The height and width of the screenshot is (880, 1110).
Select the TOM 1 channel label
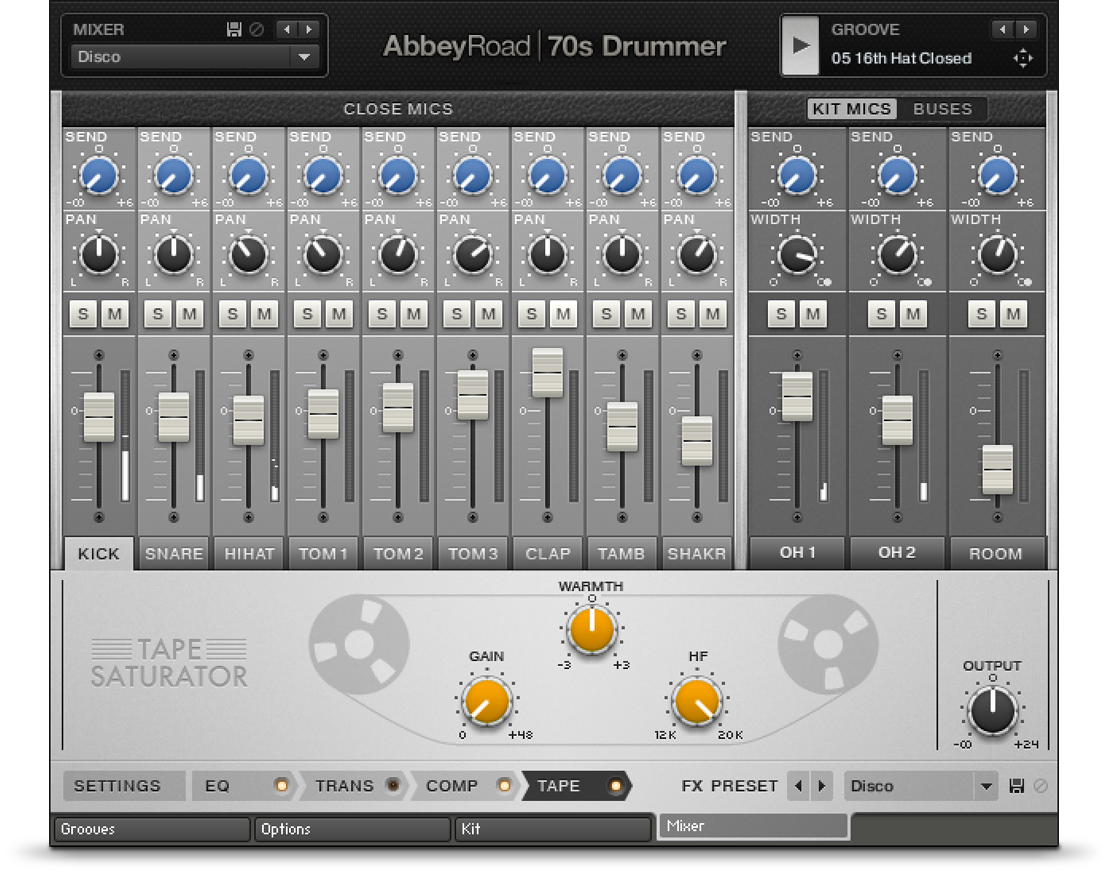point(324,554)
